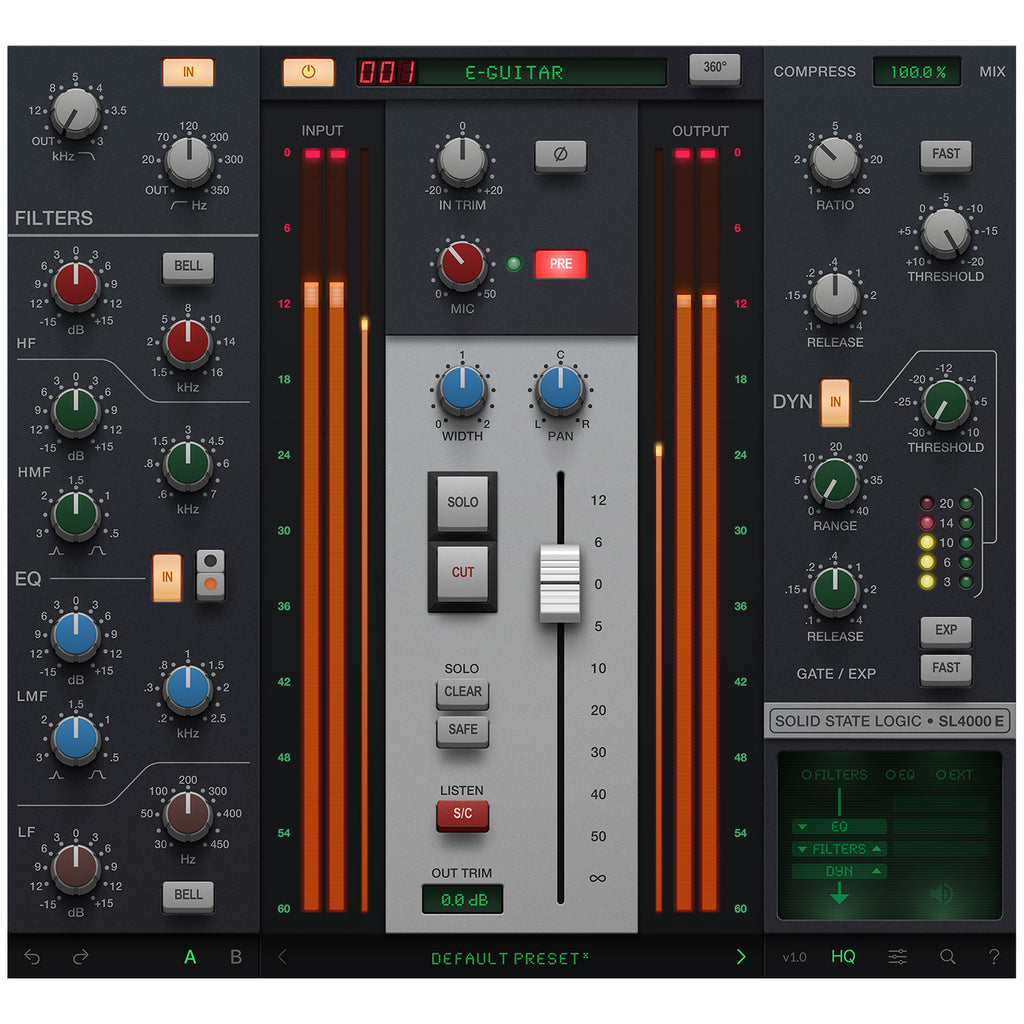Image resolution: width=1024 pixels, height=1024 pixels.
Task: Click the PAN blue knob
Action: [560, 389]
